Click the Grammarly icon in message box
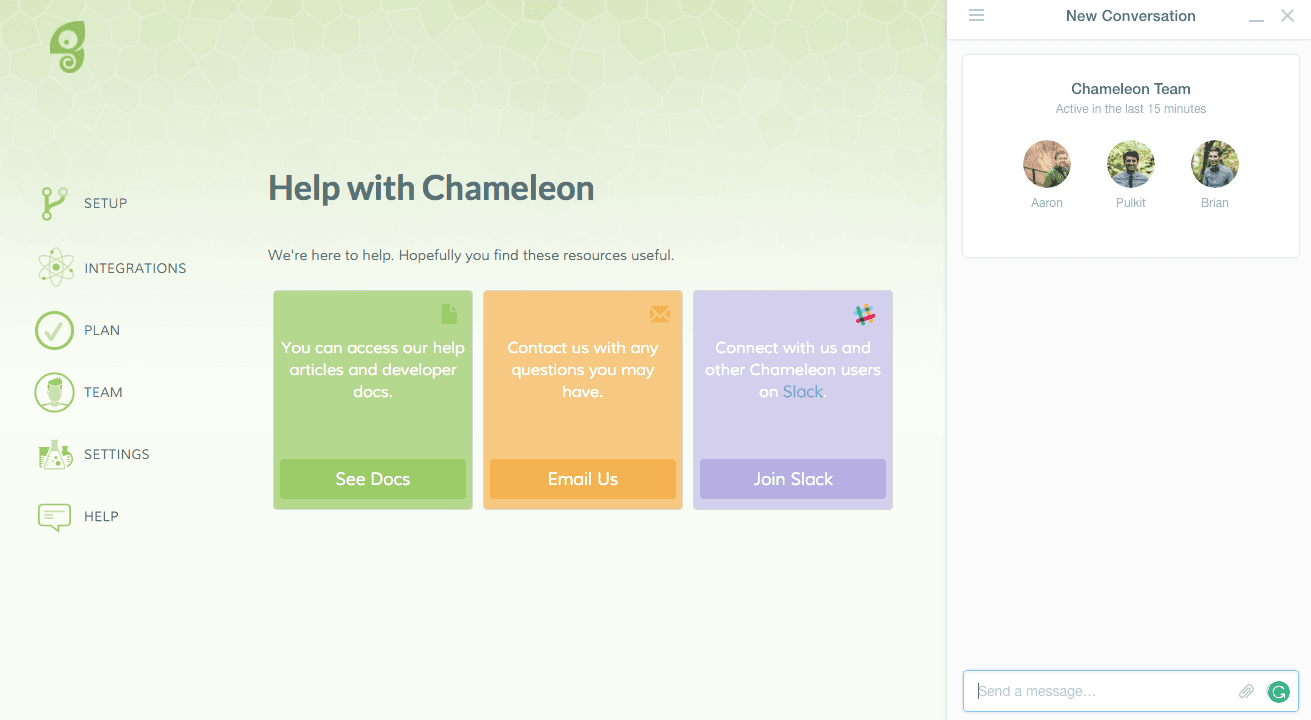 pyautogui.click(x=1278, y=691)
